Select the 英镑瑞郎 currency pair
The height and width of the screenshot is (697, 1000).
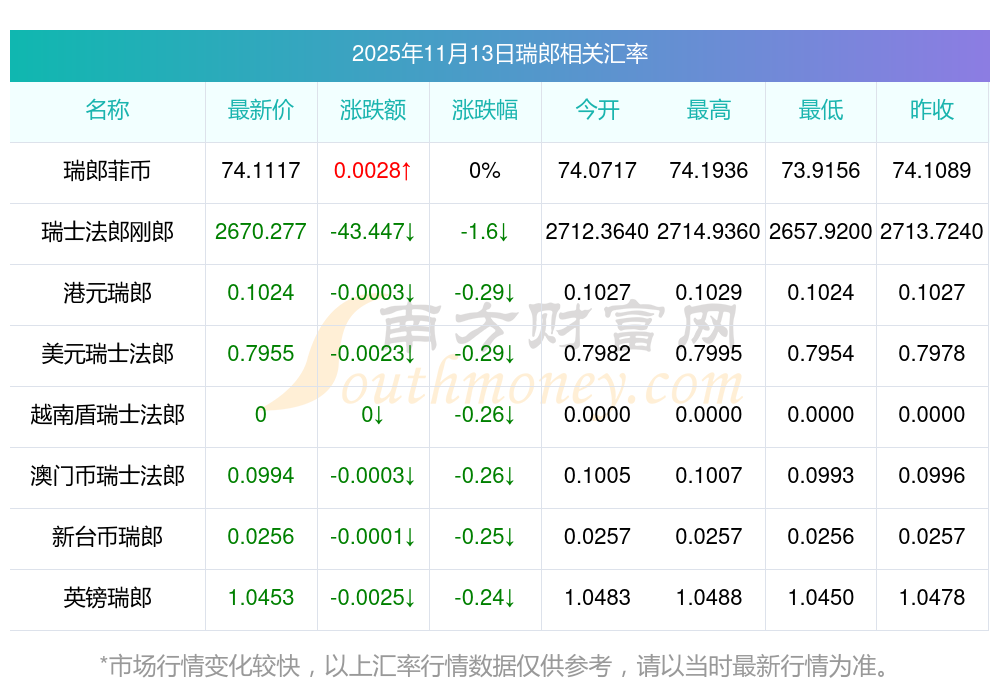coord(107,598)
